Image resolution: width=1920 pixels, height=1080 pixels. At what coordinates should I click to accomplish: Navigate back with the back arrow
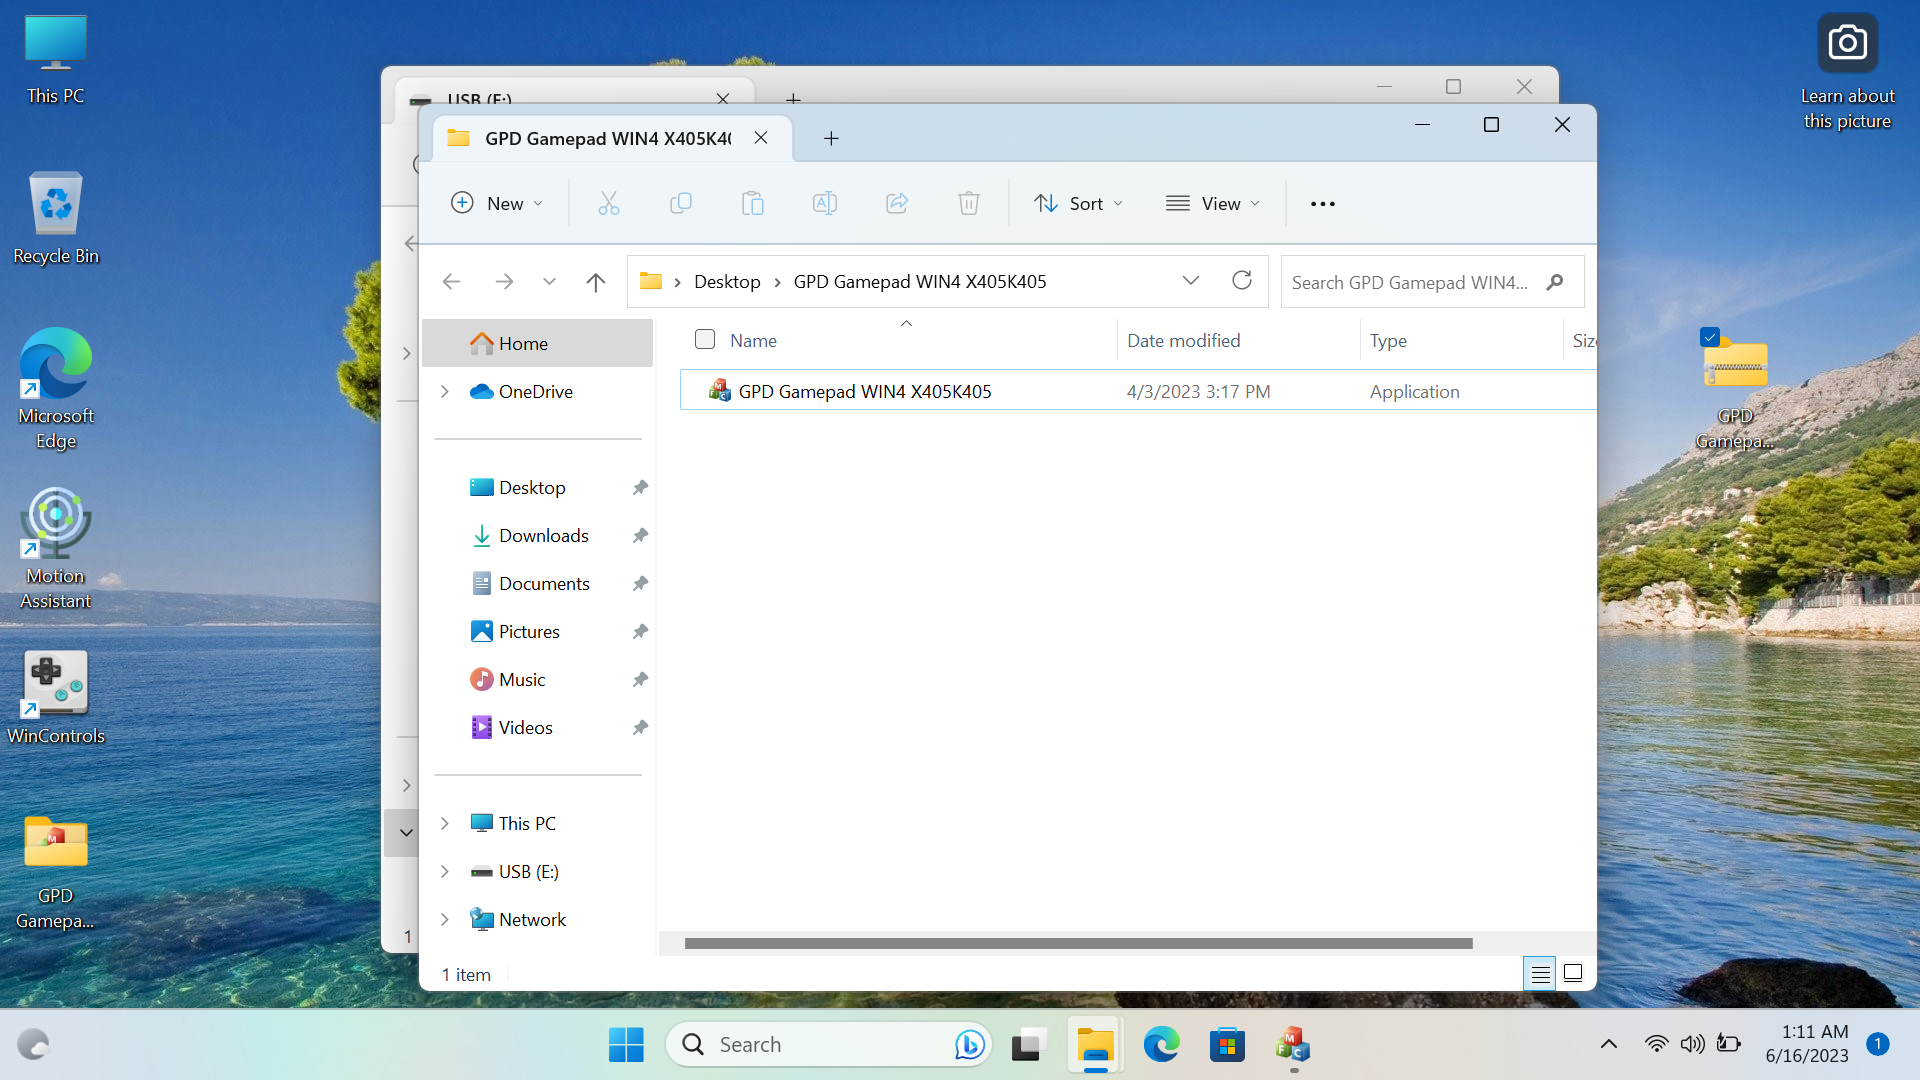(x=451, y=281)
